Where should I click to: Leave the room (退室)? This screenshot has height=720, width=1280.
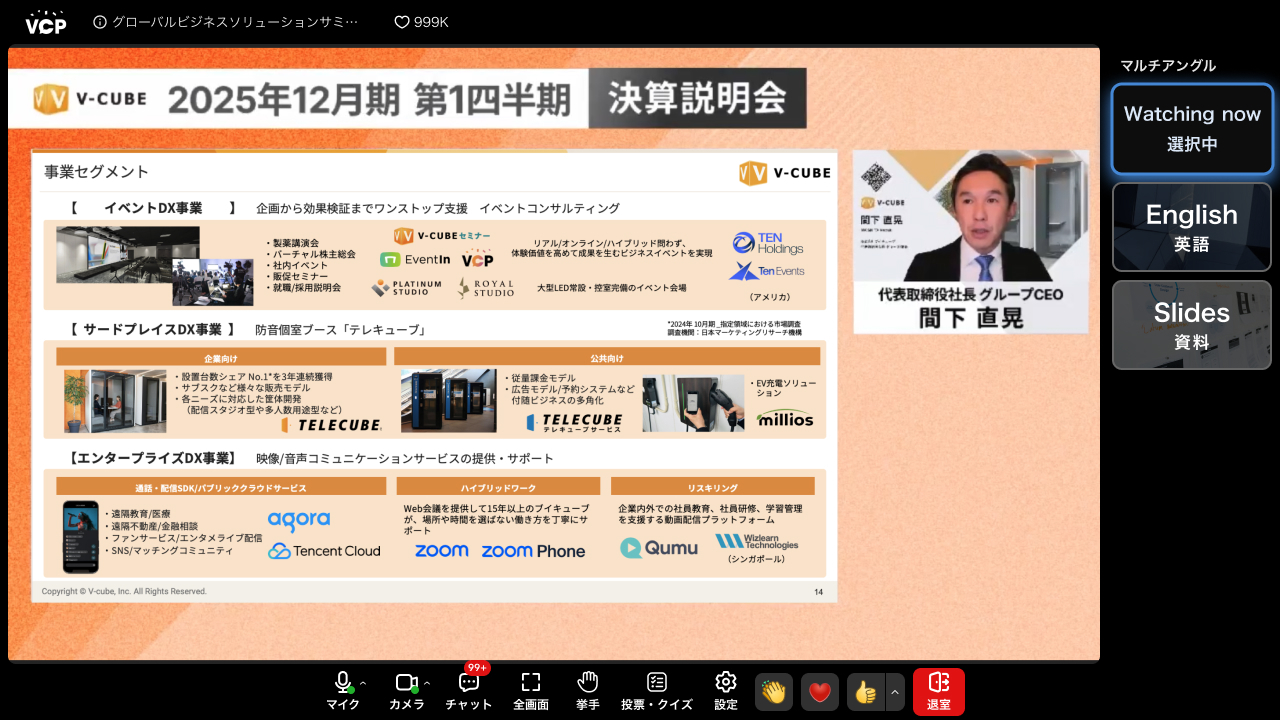939,692
